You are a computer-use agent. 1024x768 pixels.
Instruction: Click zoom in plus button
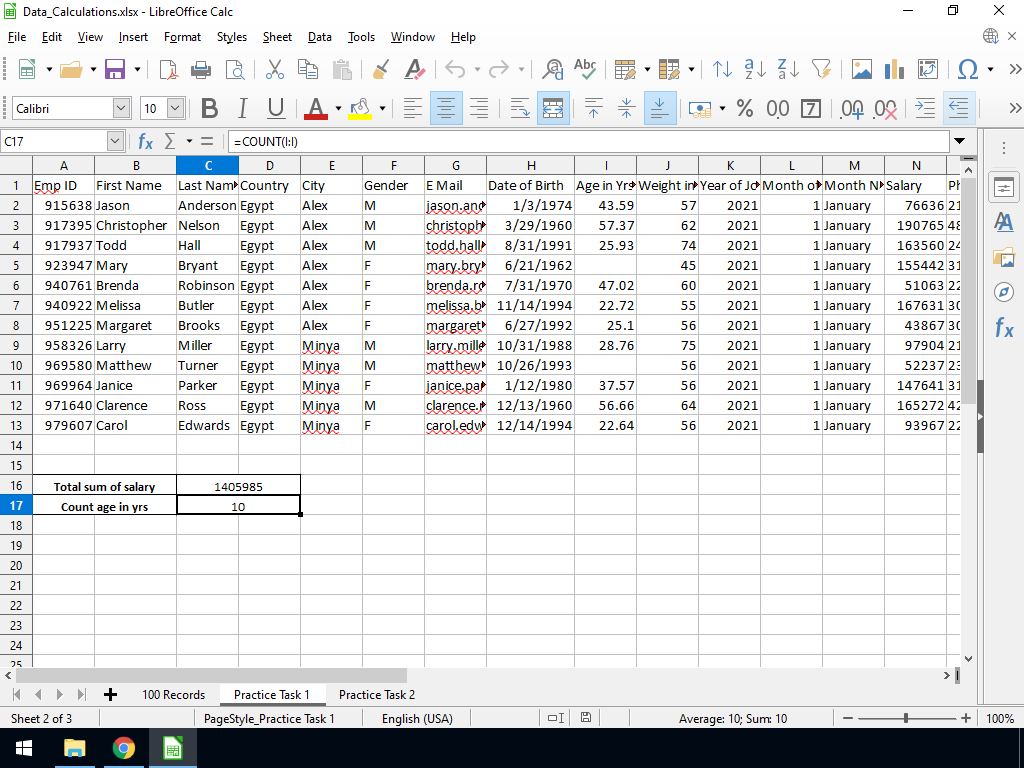coord(966,718)
